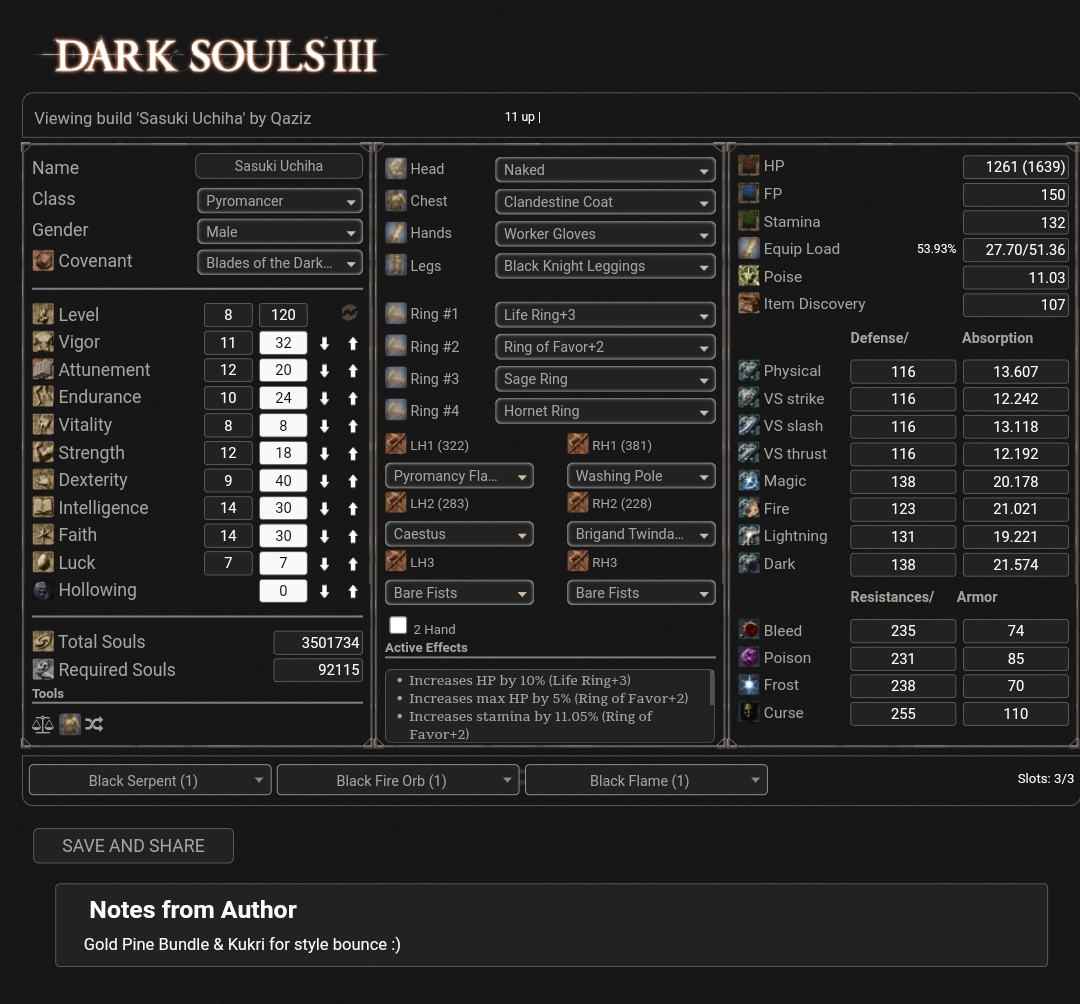Decrease Vigor with the down arrow

coord(324,343)
